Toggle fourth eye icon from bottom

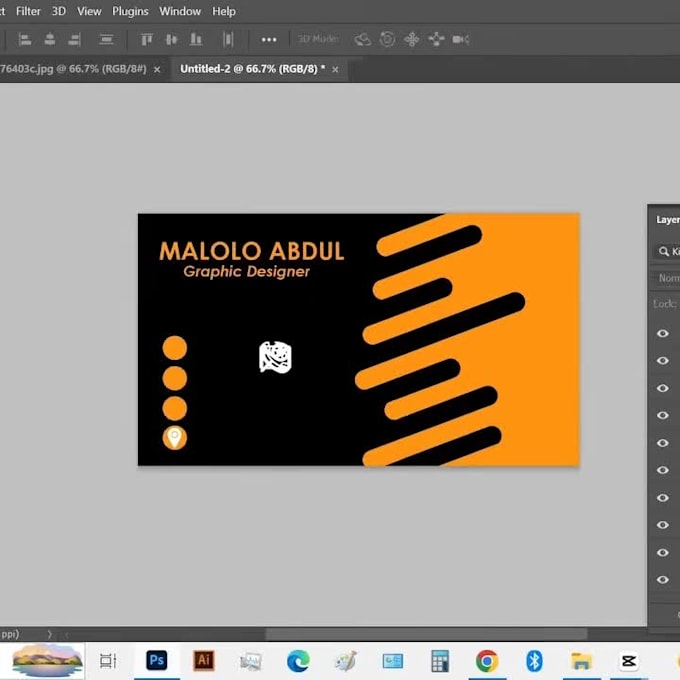pos(663,497)
